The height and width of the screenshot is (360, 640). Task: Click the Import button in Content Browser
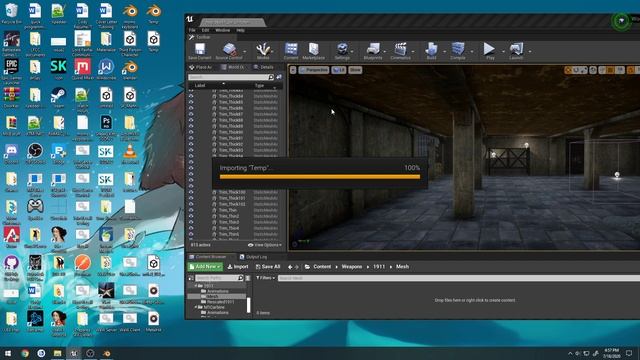coord(238,267)
